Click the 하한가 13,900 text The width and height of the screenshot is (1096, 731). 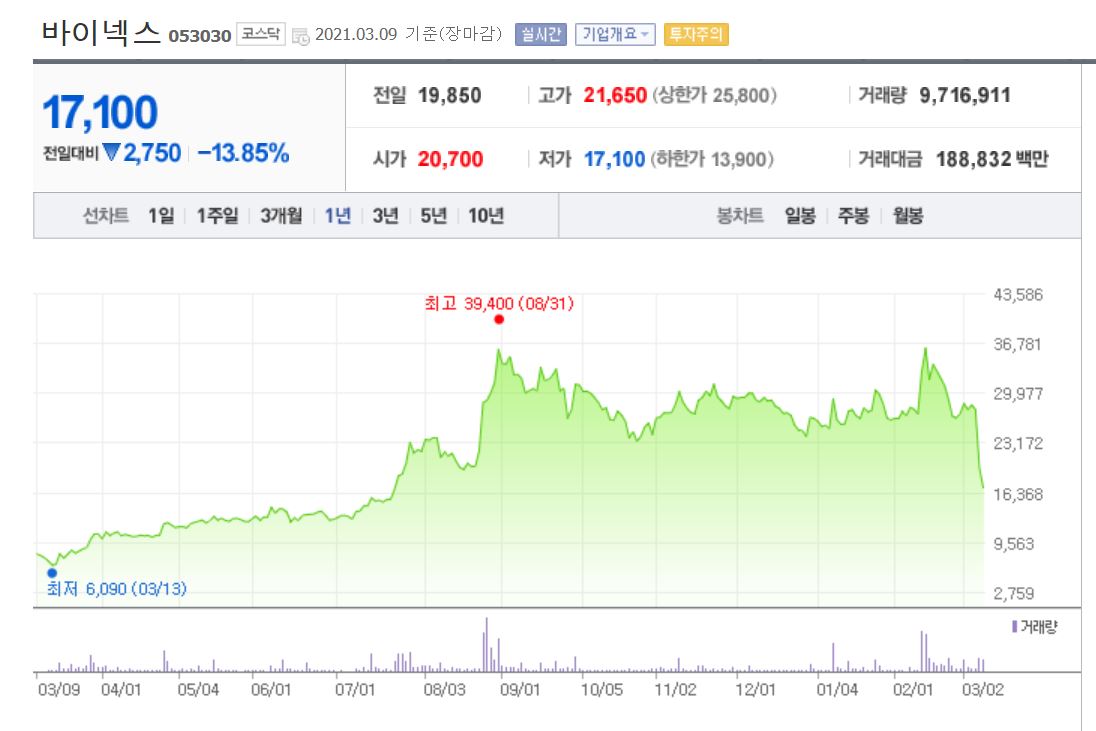(x=712, y=159)
